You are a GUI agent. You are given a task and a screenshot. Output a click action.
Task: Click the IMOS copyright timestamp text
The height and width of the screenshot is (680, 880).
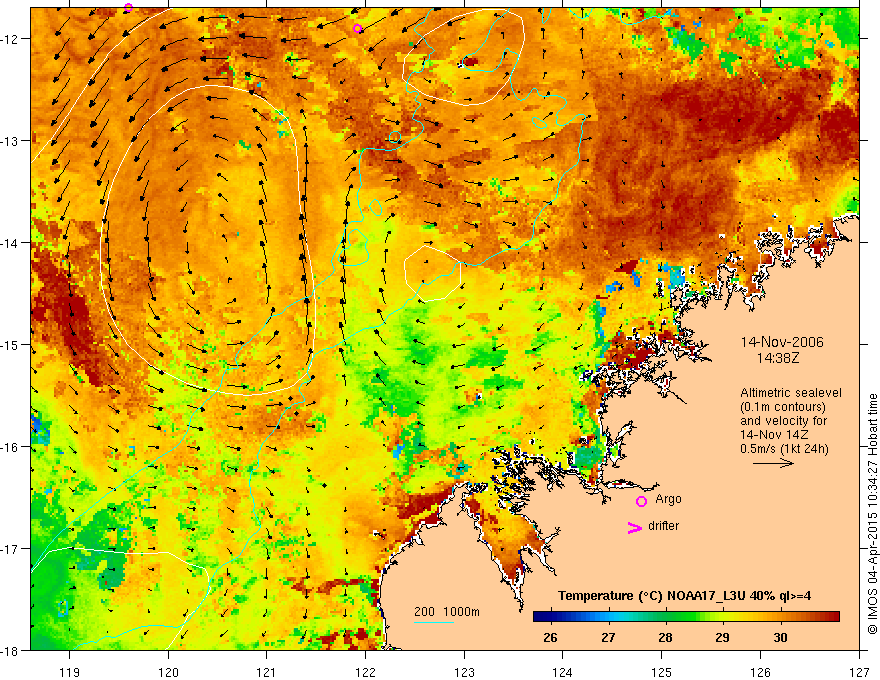click(x=872, y=513)
